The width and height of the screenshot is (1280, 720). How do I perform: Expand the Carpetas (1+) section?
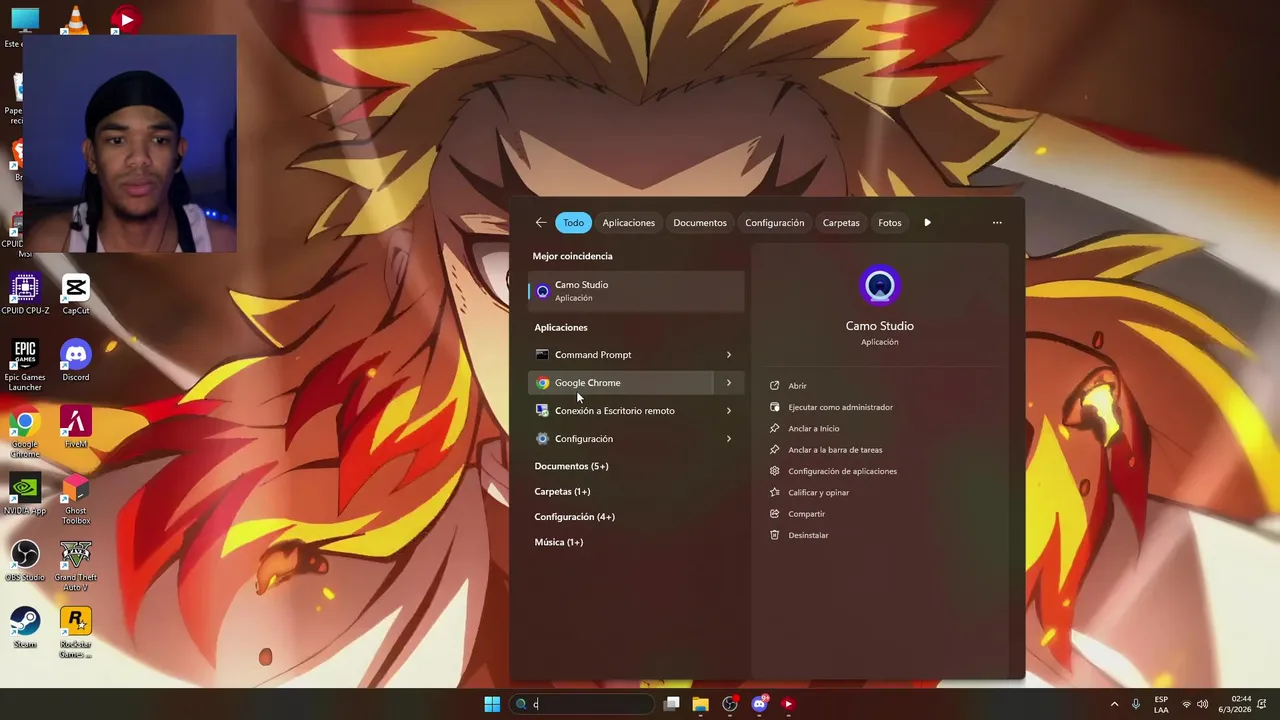tap(562, 491)
